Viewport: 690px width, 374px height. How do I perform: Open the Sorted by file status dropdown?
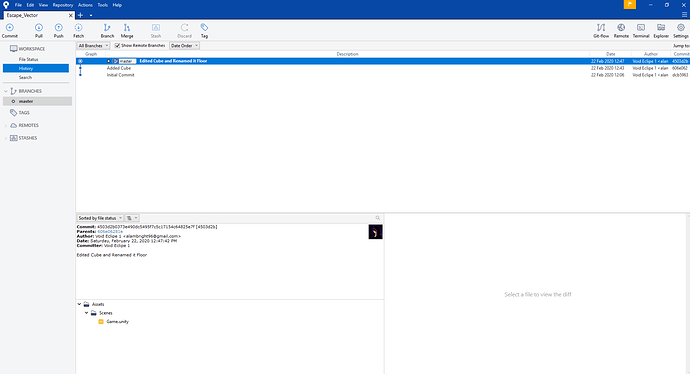pos(100,218)
